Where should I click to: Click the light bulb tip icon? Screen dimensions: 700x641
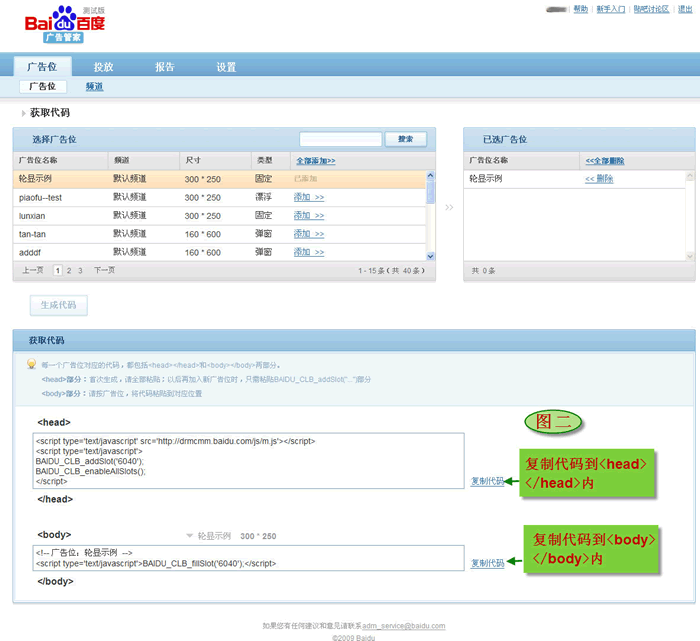(x=31, y=364)
